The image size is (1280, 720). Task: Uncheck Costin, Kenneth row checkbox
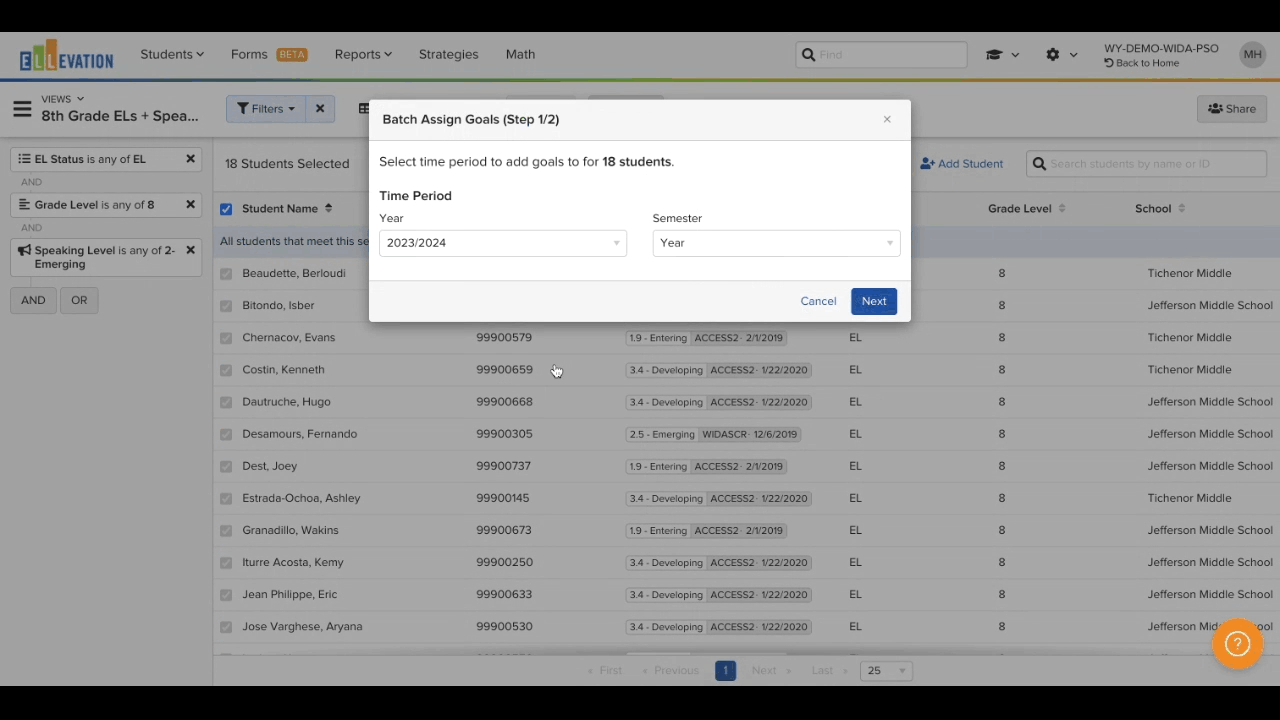226,369
